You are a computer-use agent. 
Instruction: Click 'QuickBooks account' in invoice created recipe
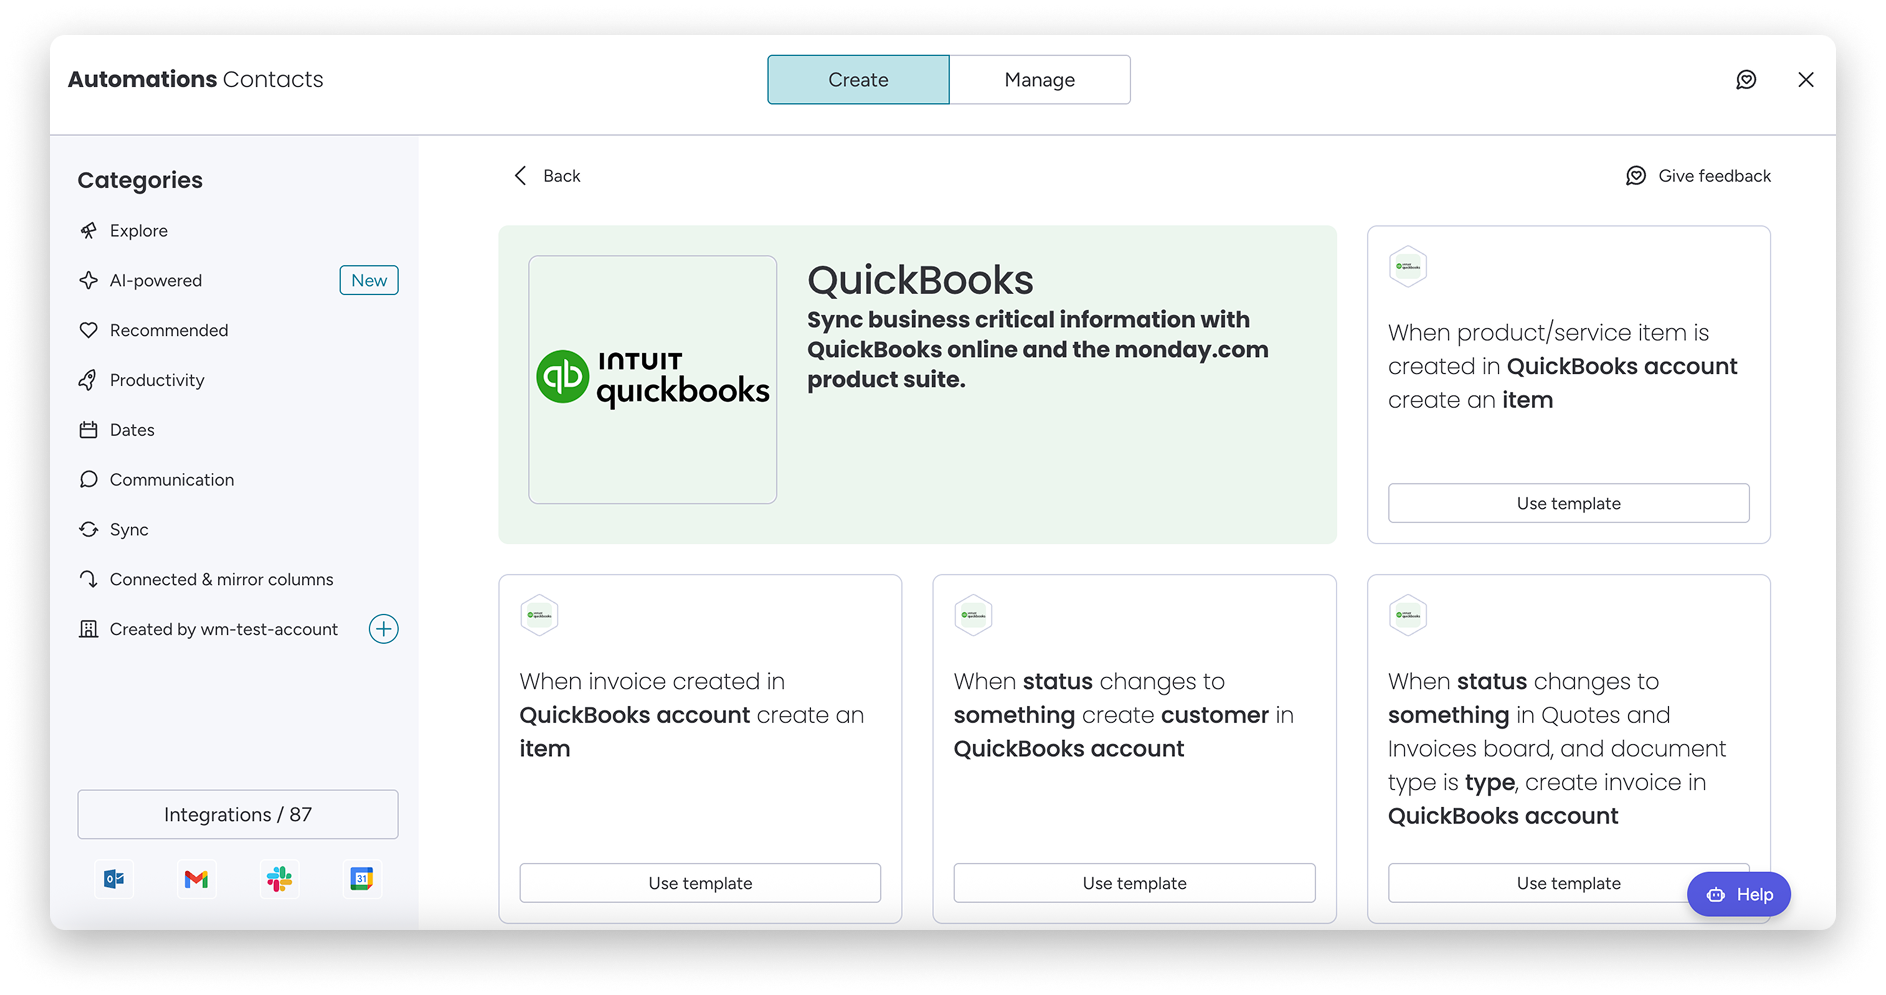click(634, 715)
